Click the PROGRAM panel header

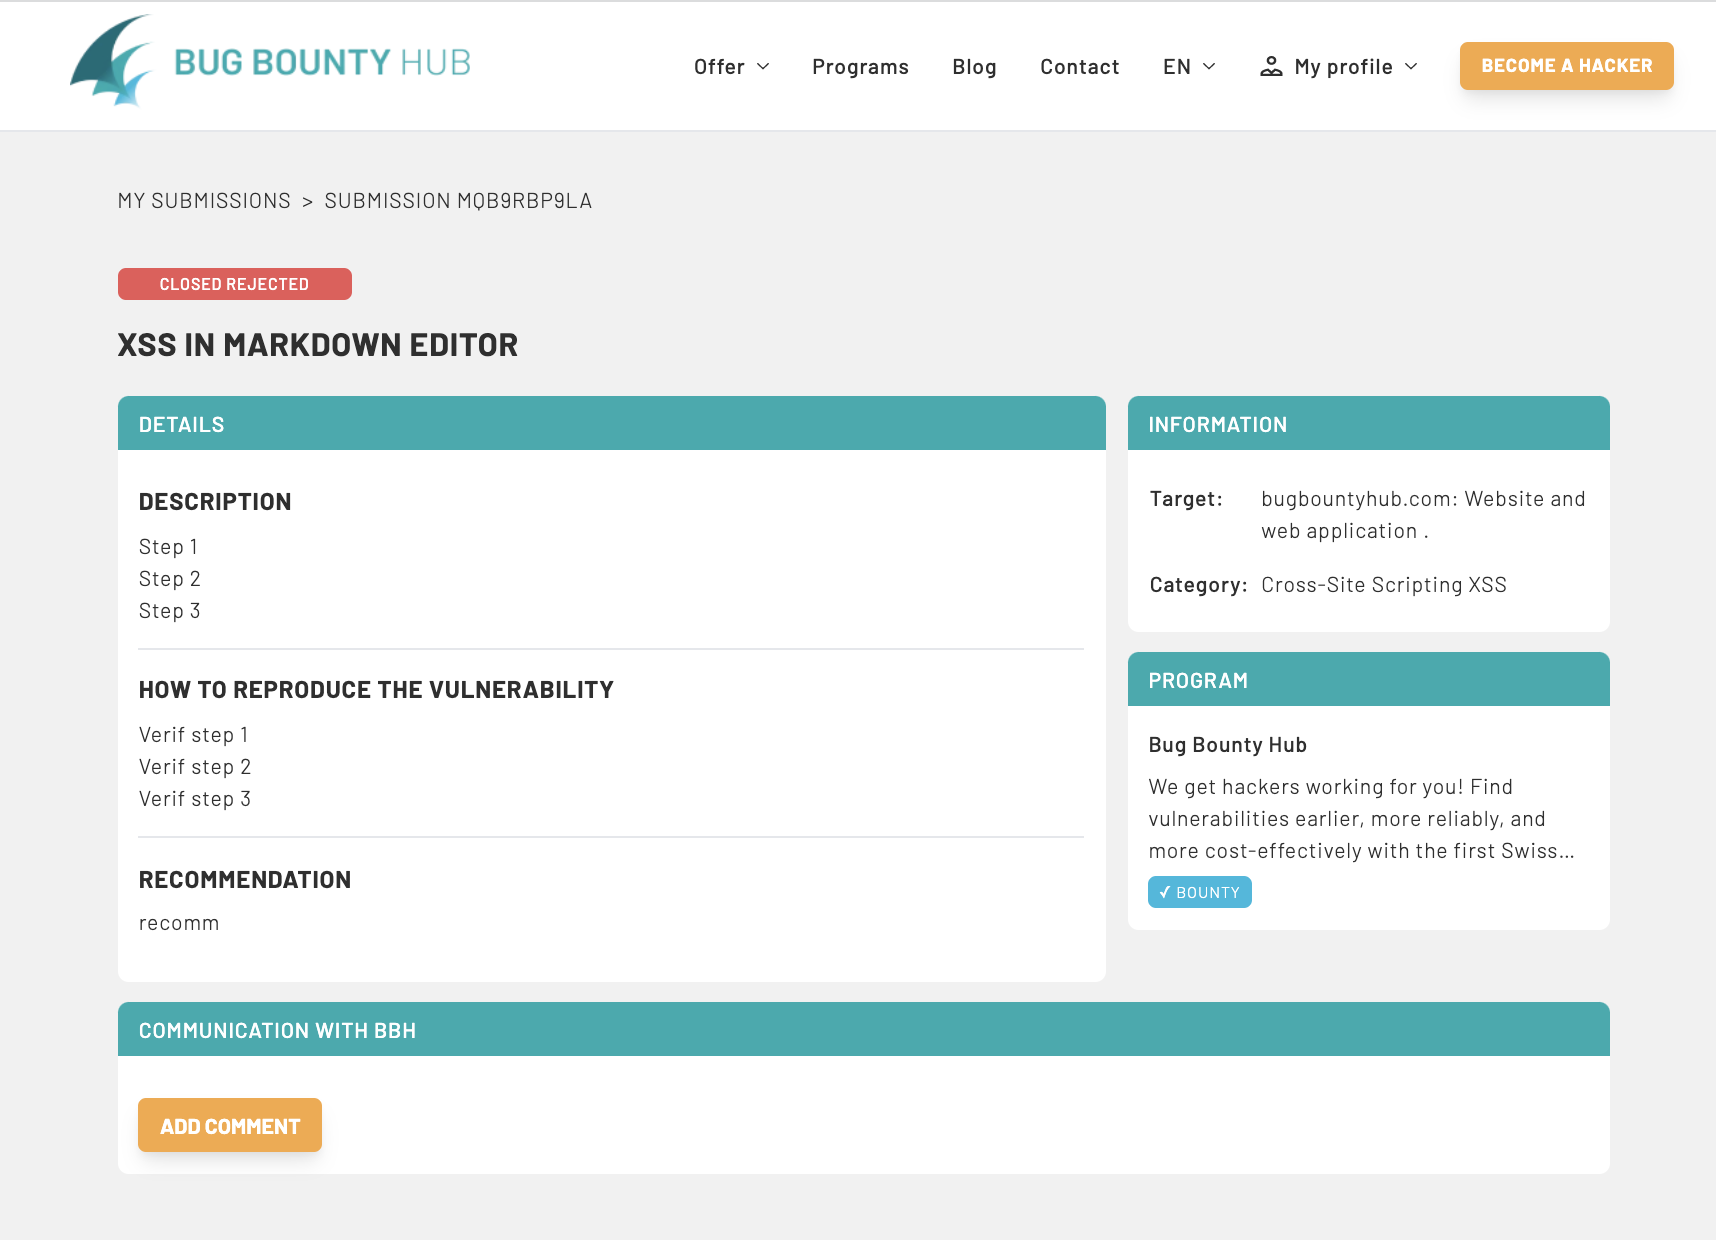pos(1369,679)
